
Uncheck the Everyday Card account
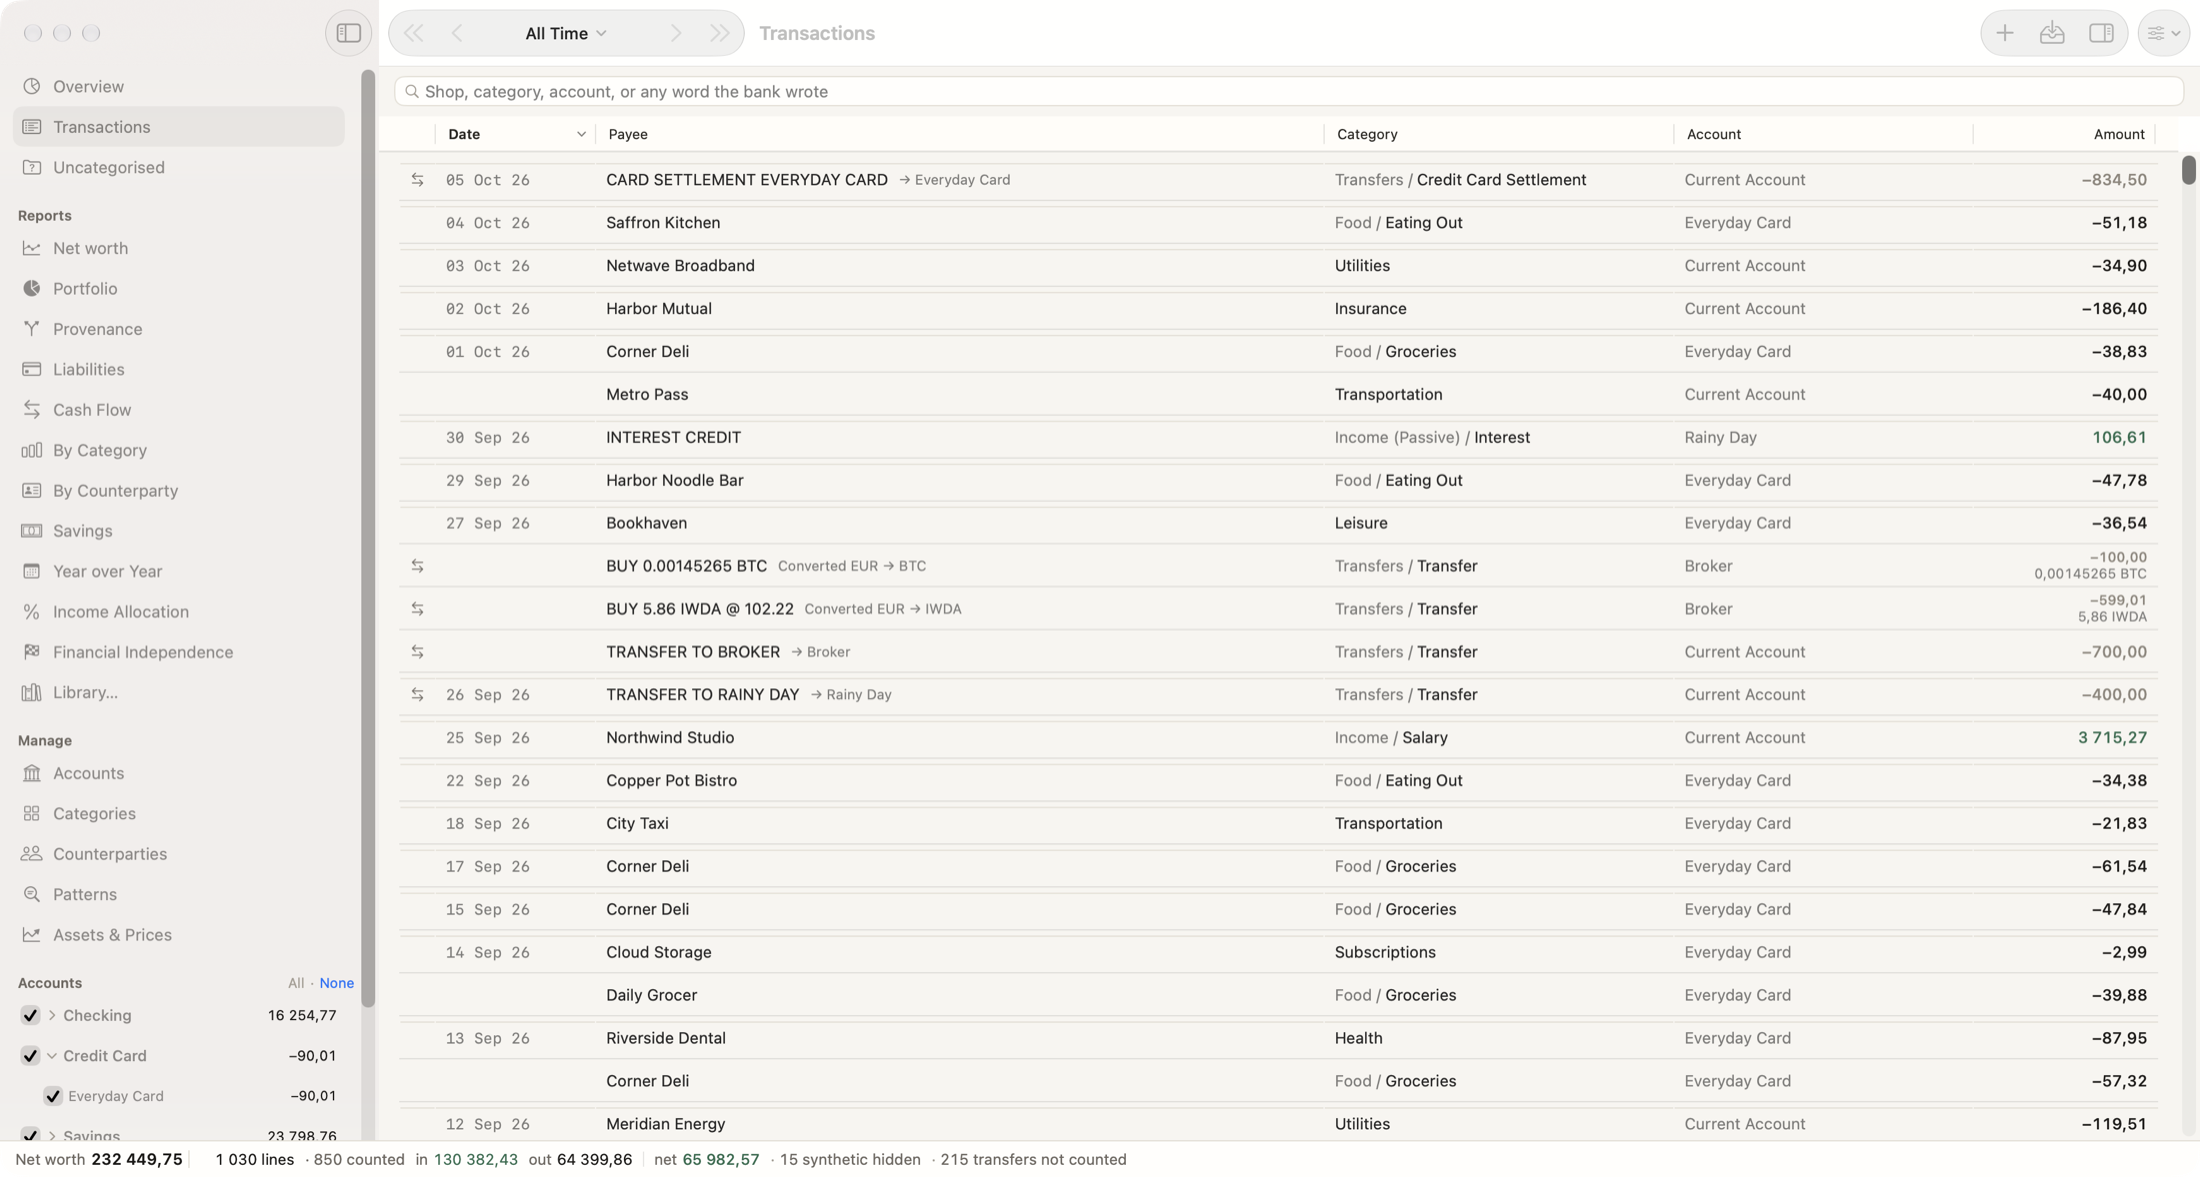click(x=53, y=1097)
